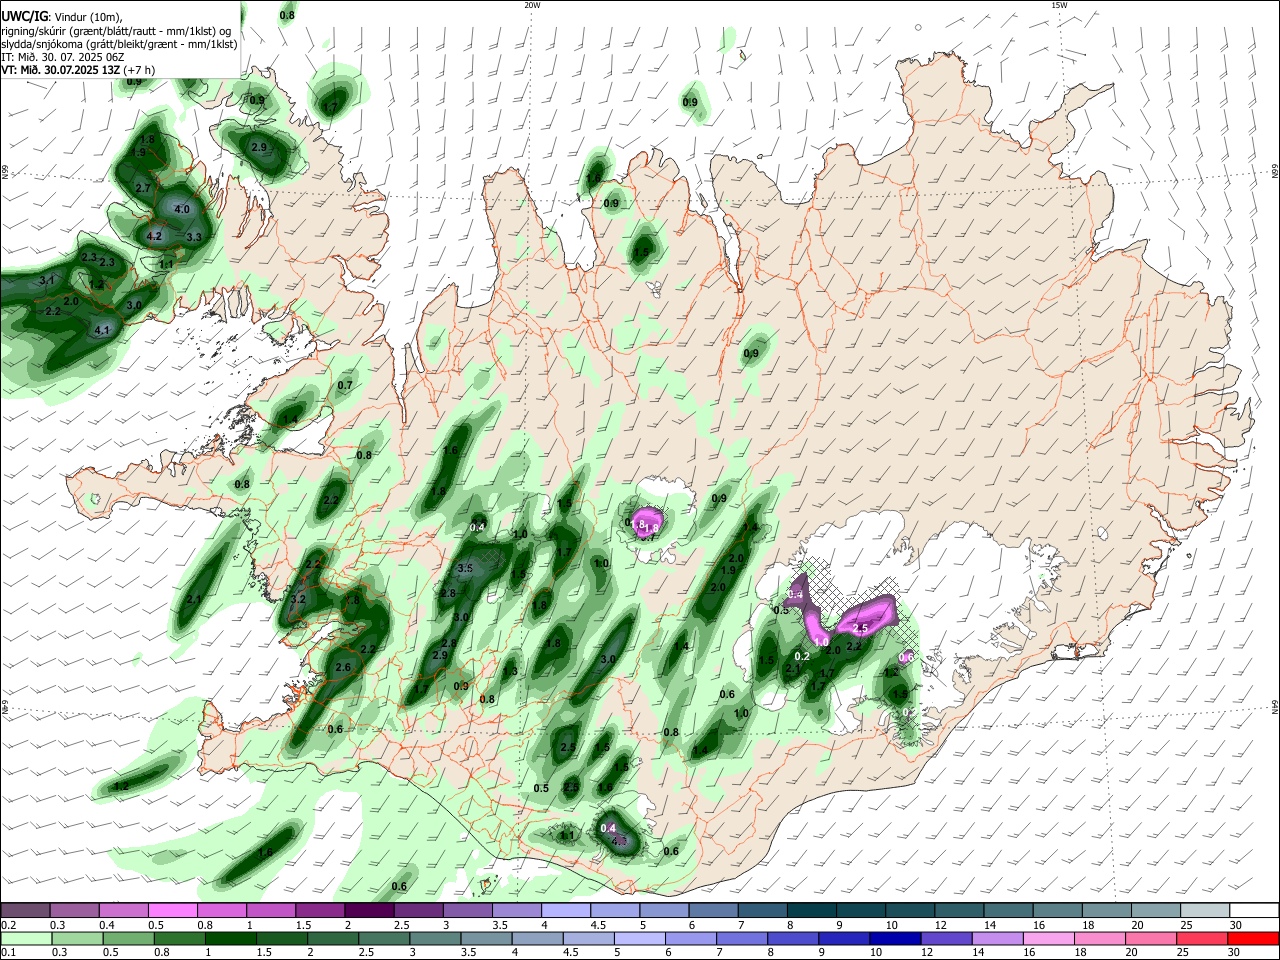Click the '4.0' precipitation value on the map
The image size is (1280, 960).
point(182,210)
